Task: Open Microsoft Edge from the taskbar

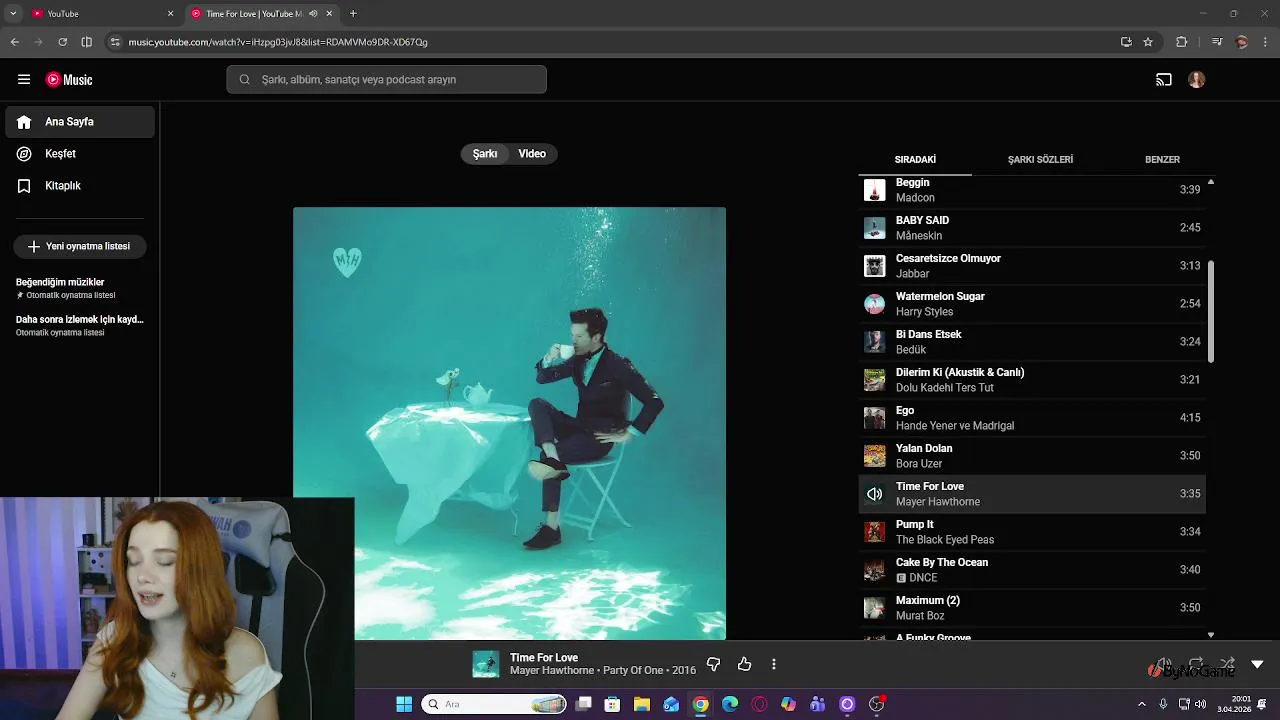Action: pyautogui.click(x=730, y=704)
